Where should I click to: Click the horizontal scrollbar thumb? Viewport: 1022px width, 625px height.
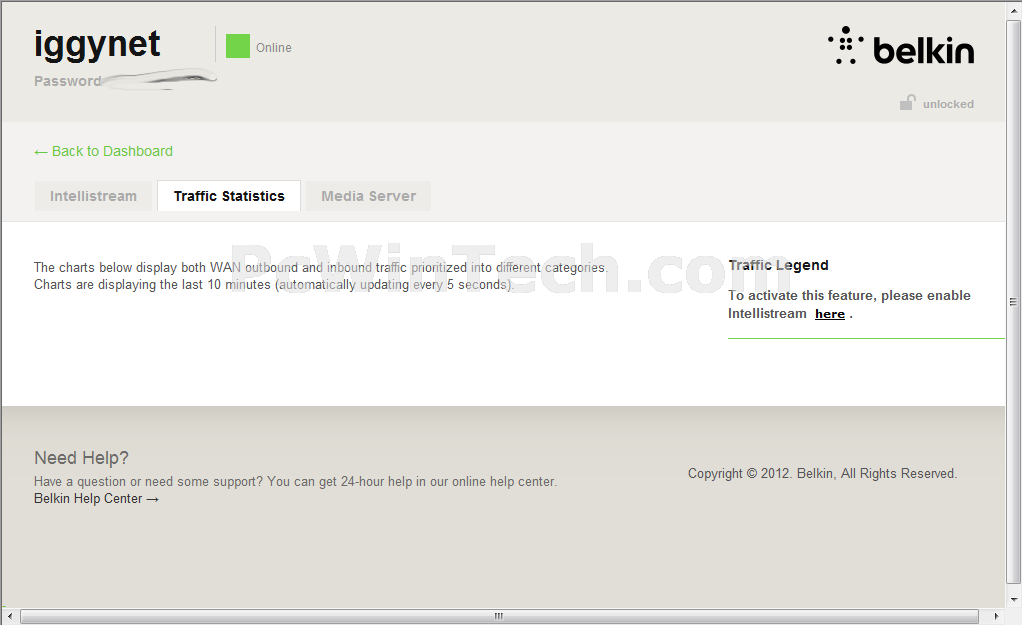[x=499, y=617]
